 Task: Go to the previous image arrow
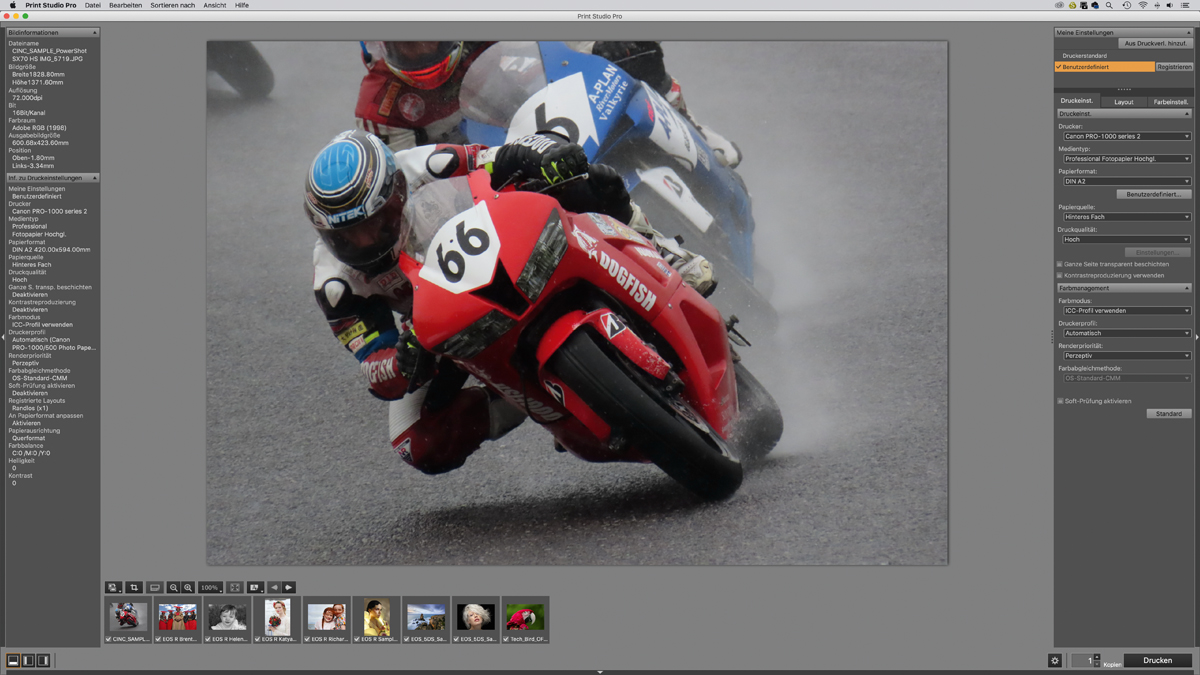click(274, 588)
